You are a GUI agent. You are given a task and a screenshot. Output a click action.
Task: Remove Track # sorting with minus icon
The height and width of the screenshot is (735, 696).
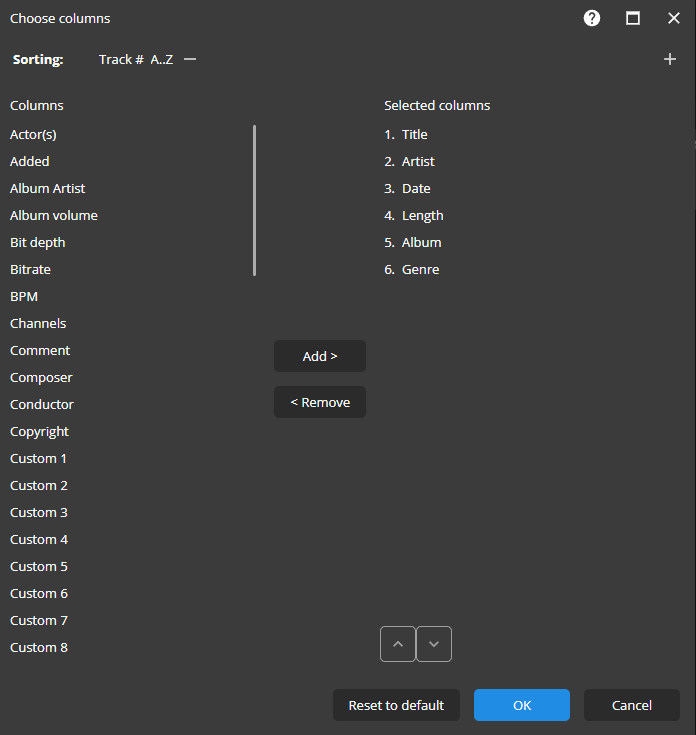coord(190,60)
